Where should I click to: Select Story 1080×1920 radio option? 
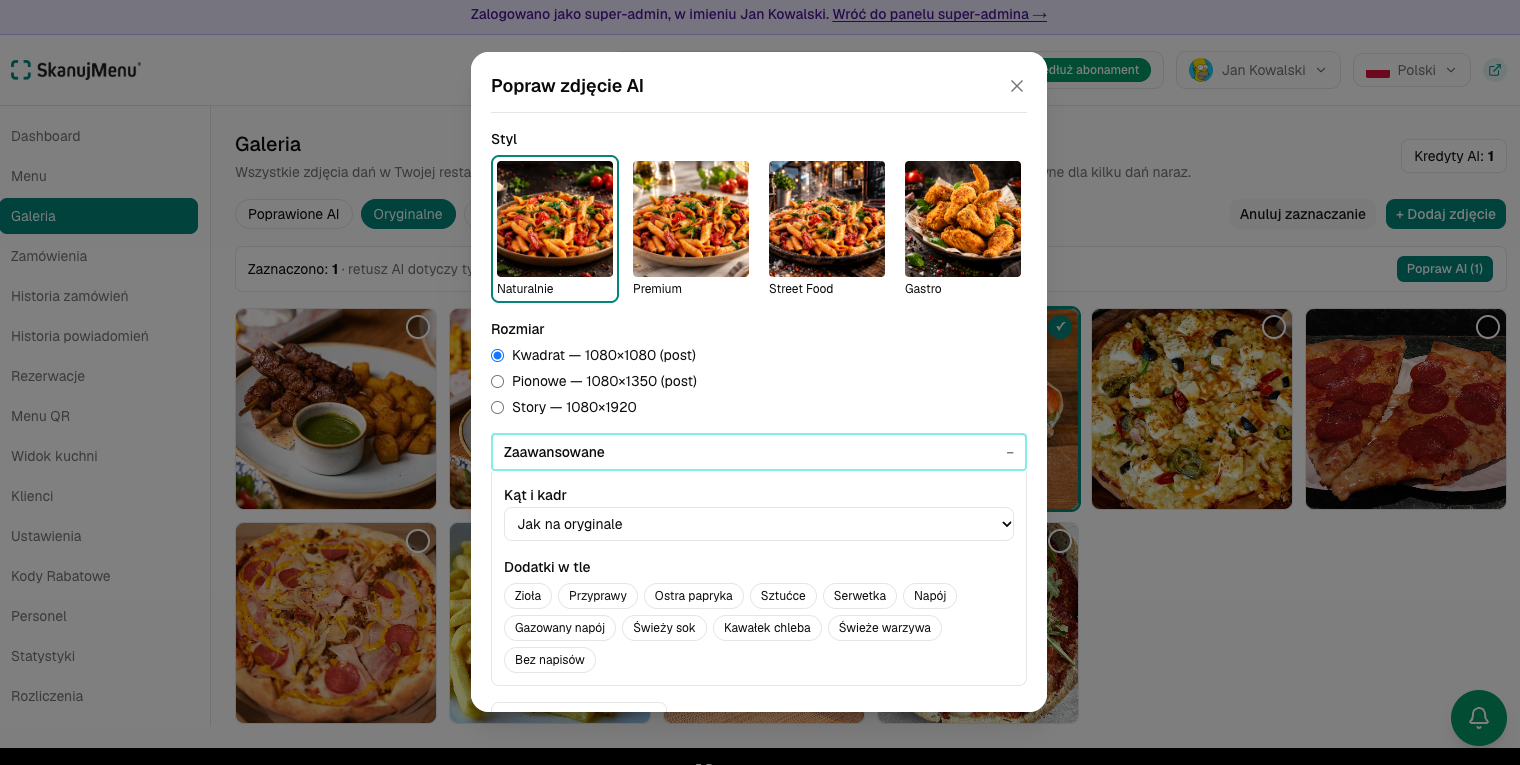click(x=498, y=407)
